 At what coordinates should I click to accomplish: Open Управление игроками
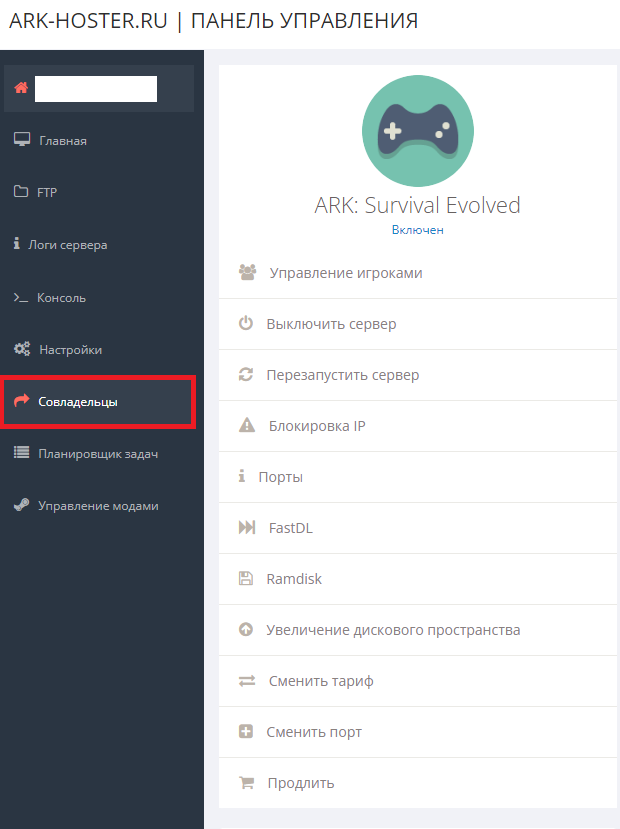coord(418,273)
